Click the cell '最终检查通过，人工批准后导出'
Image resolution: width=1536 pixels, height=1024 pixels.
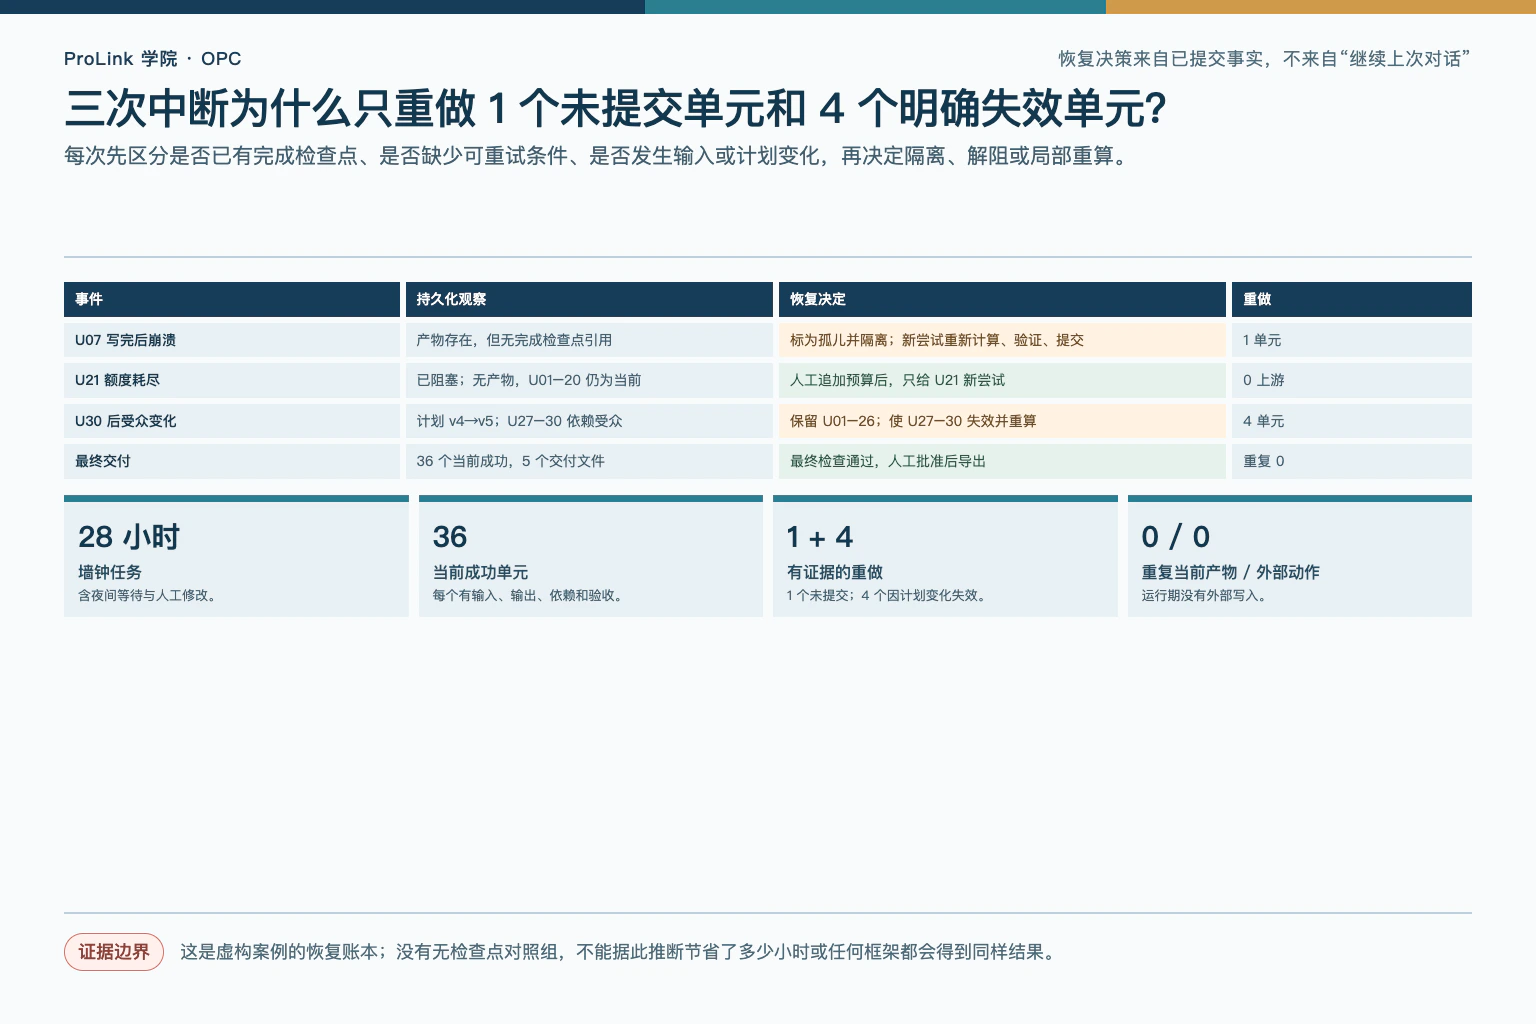tap(1002, 461)
